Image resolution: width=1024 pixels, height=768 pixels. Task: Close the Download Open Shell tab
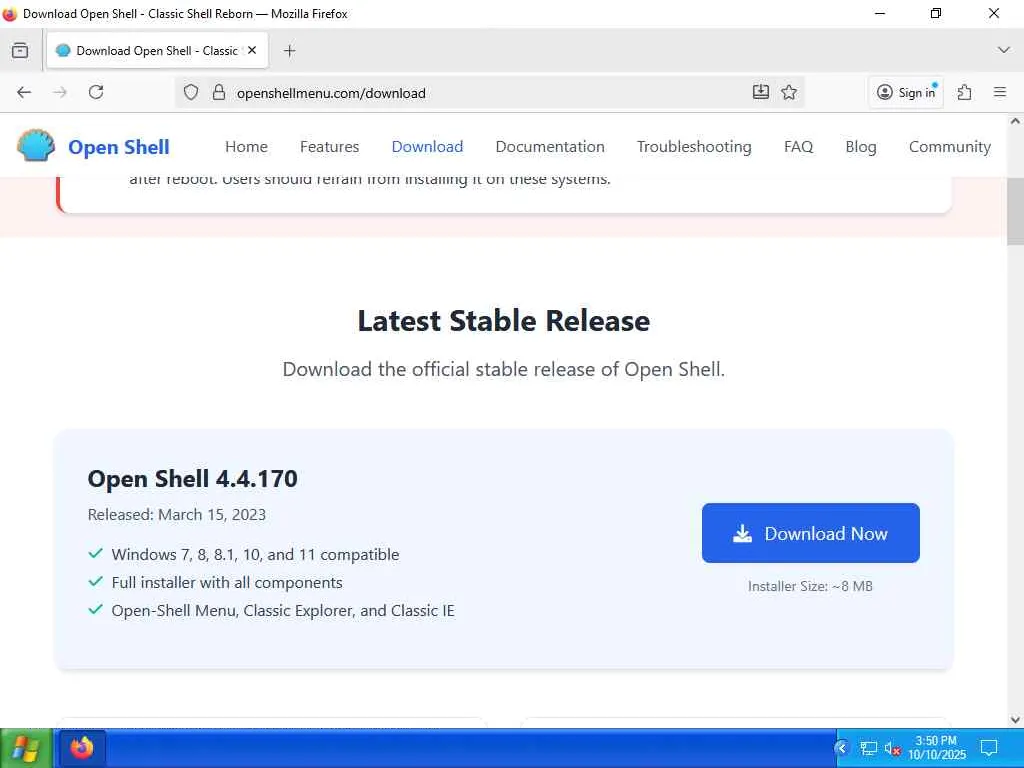[252, 50]
